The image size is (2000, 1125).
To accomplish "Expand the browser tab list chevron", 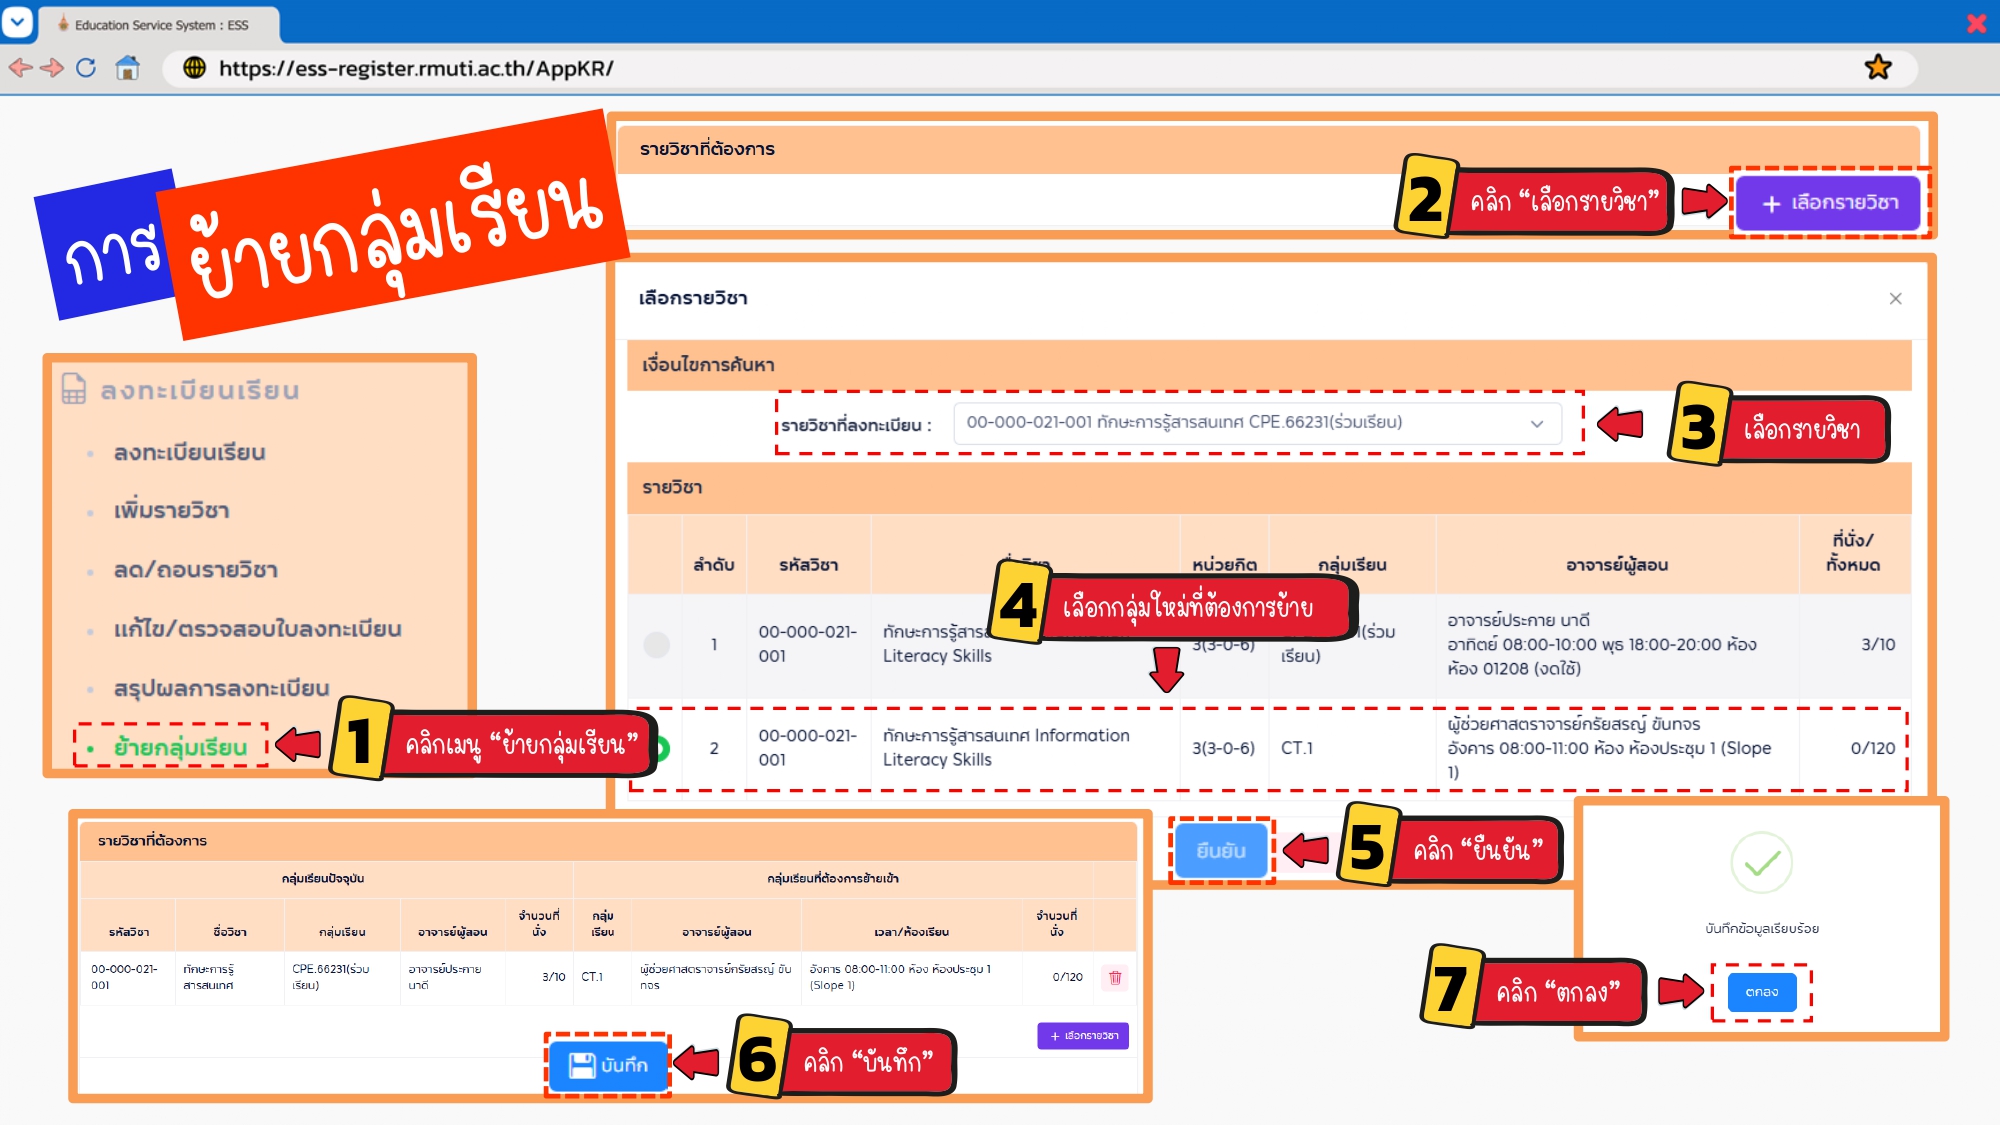I will click(18, 22).
